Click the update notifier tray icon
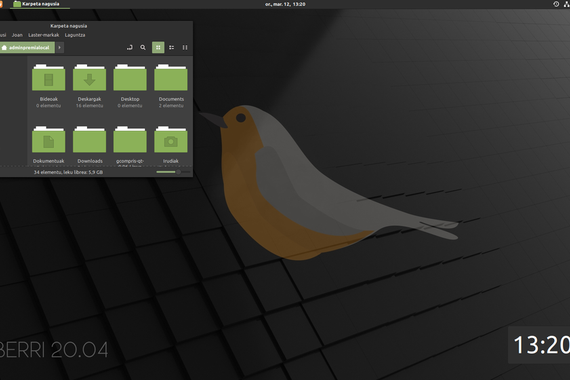Screen dimensions: 570x380 click(556, 4)
